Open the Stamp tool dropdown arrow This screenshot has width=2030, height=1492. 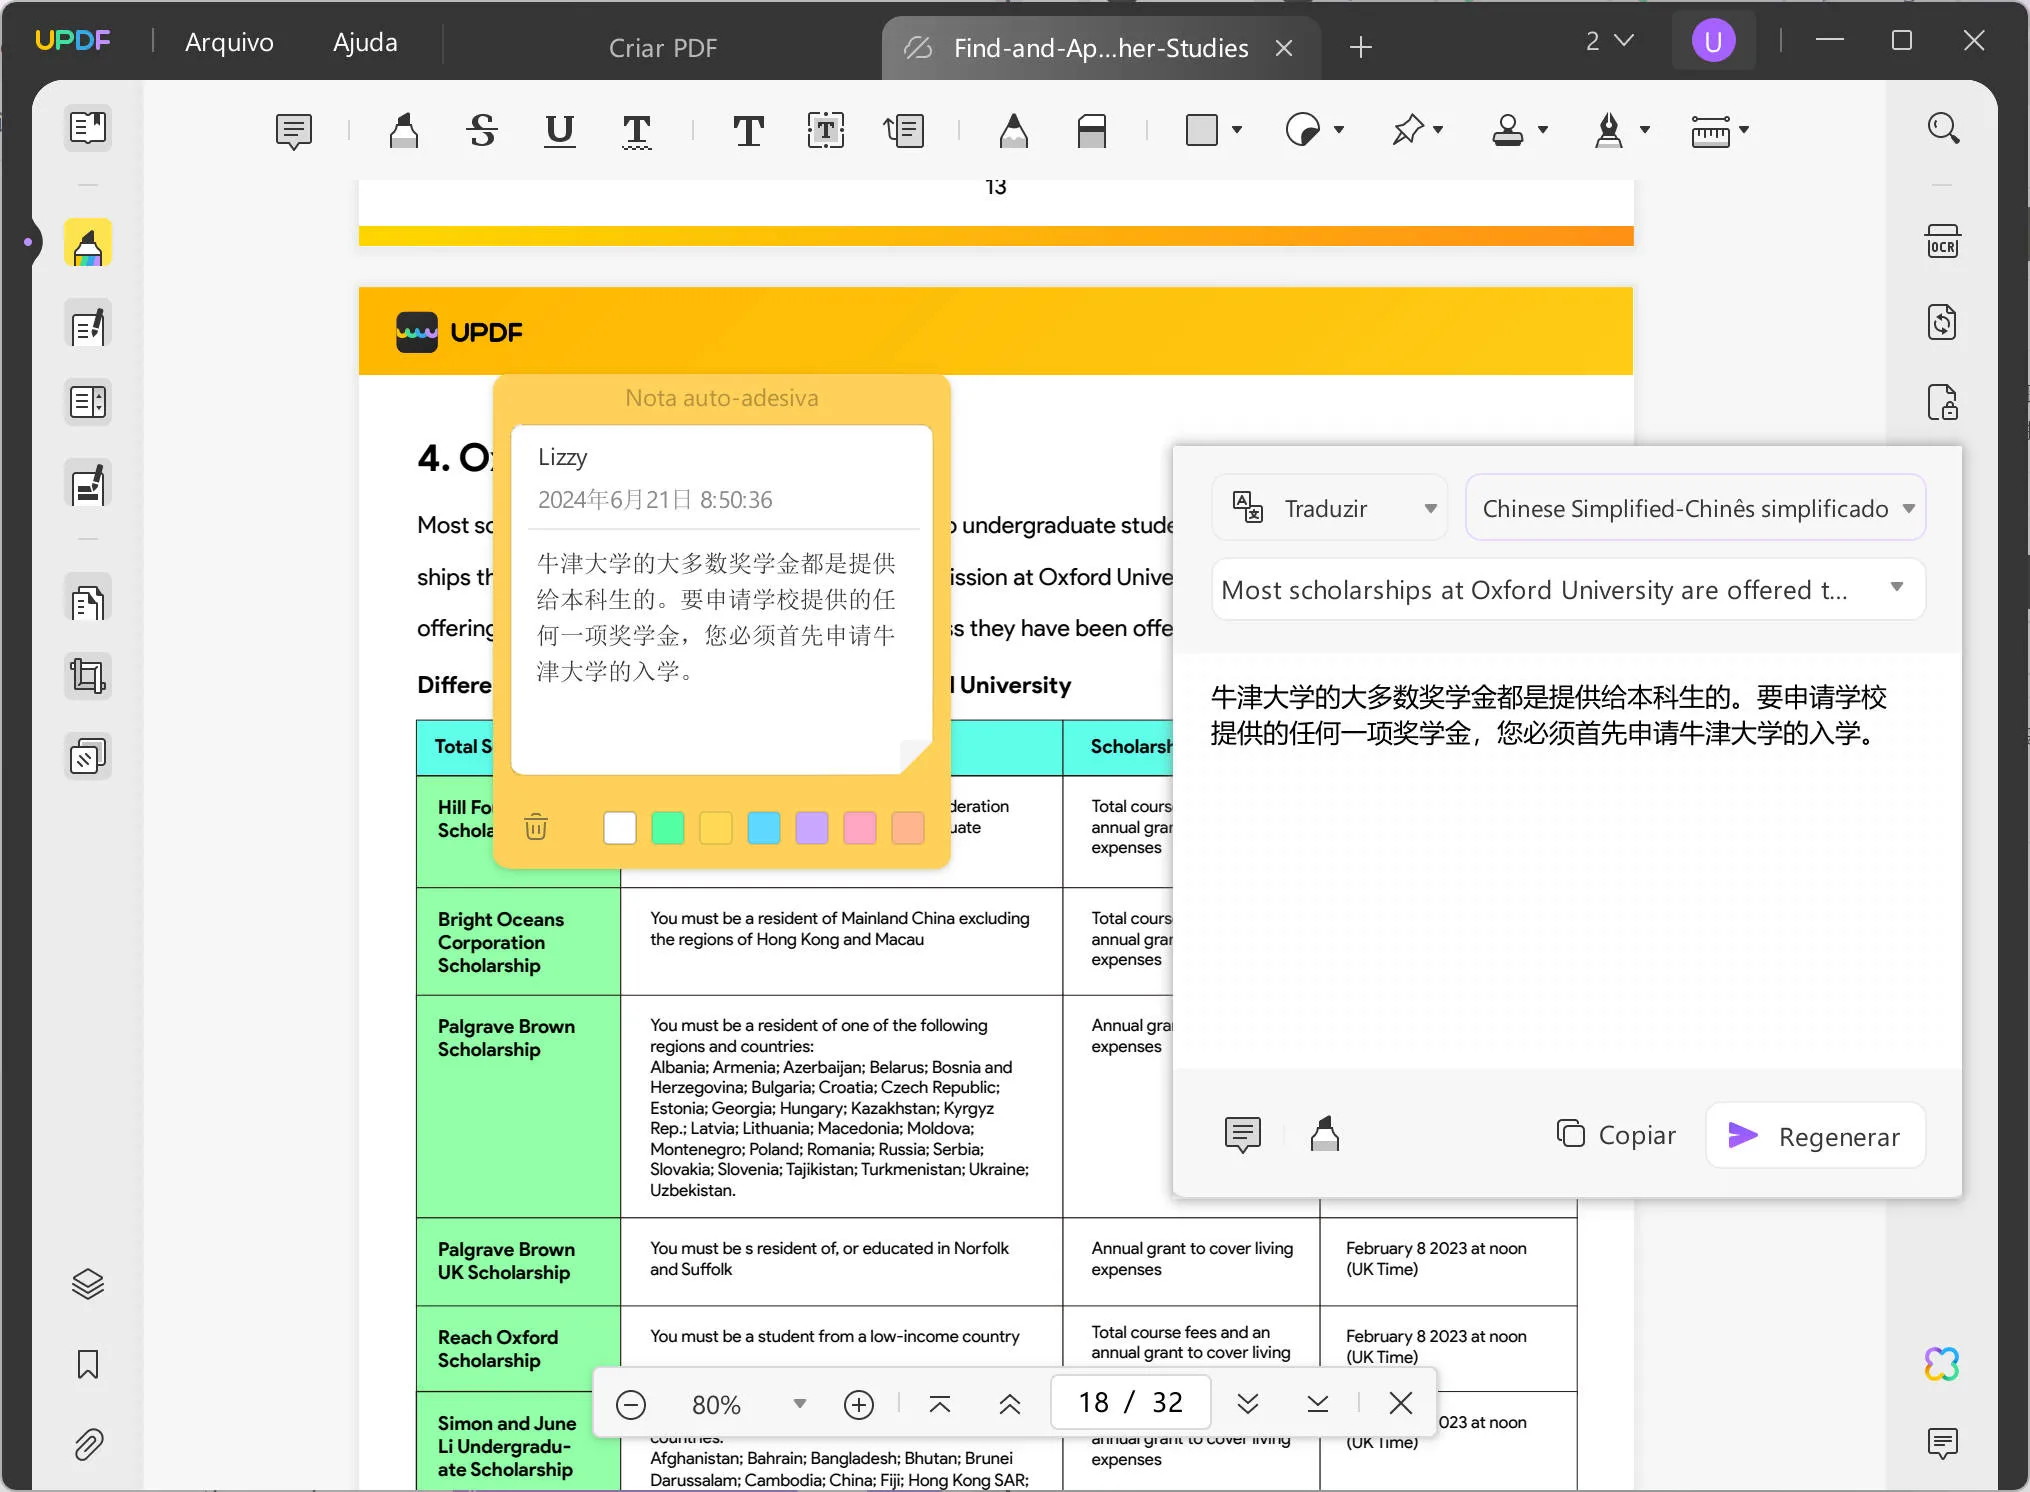pyautogui.click(x=1543, y=130)
